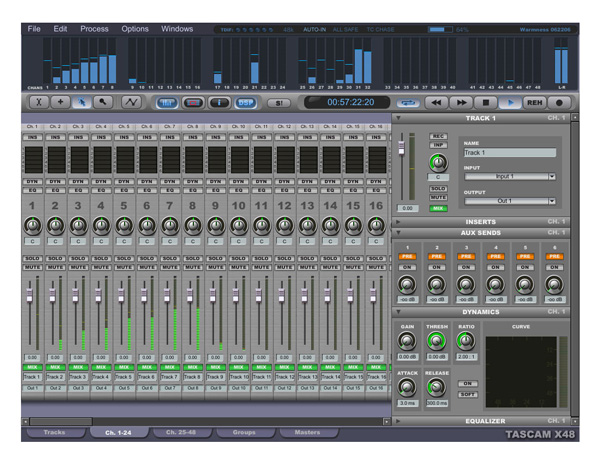The height and width of the screenshot is (464, 600).
Task: Fast forward the transport
Action: click(x=461, y=103)
